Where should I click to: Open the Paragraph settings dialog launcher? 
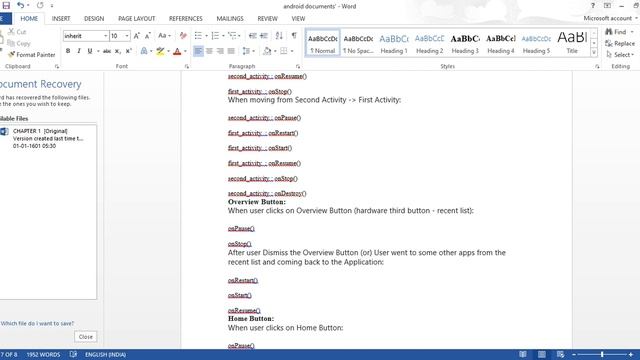[x=298, y=66]
